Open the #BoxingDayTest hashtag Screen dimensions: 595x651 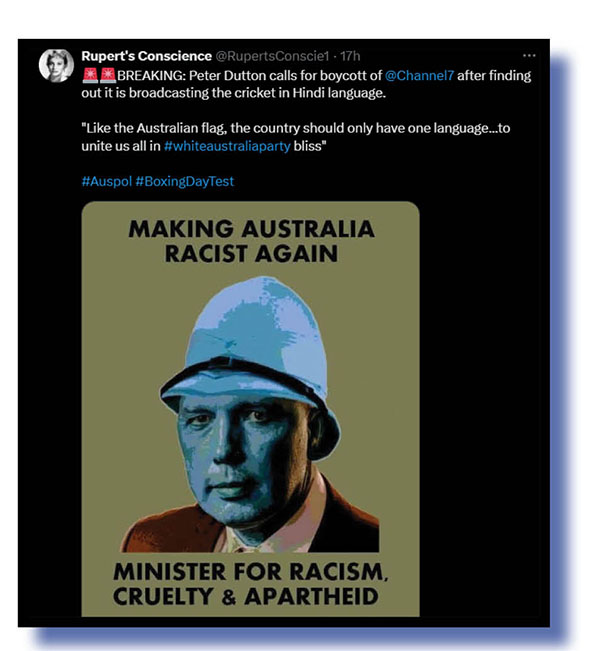coord(185,181)
